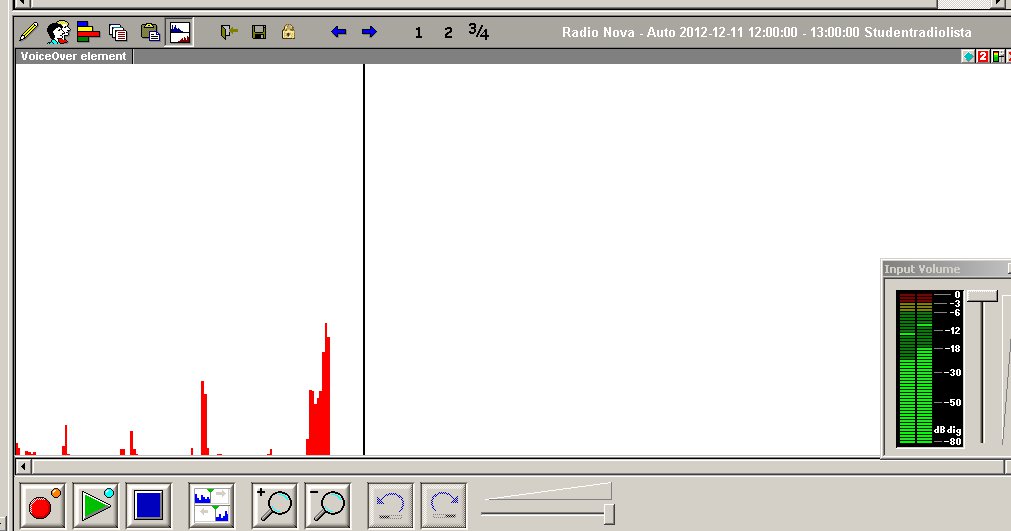Click the bottom volume ramp slider handle

pyautogui.click(x=609, y=514)
